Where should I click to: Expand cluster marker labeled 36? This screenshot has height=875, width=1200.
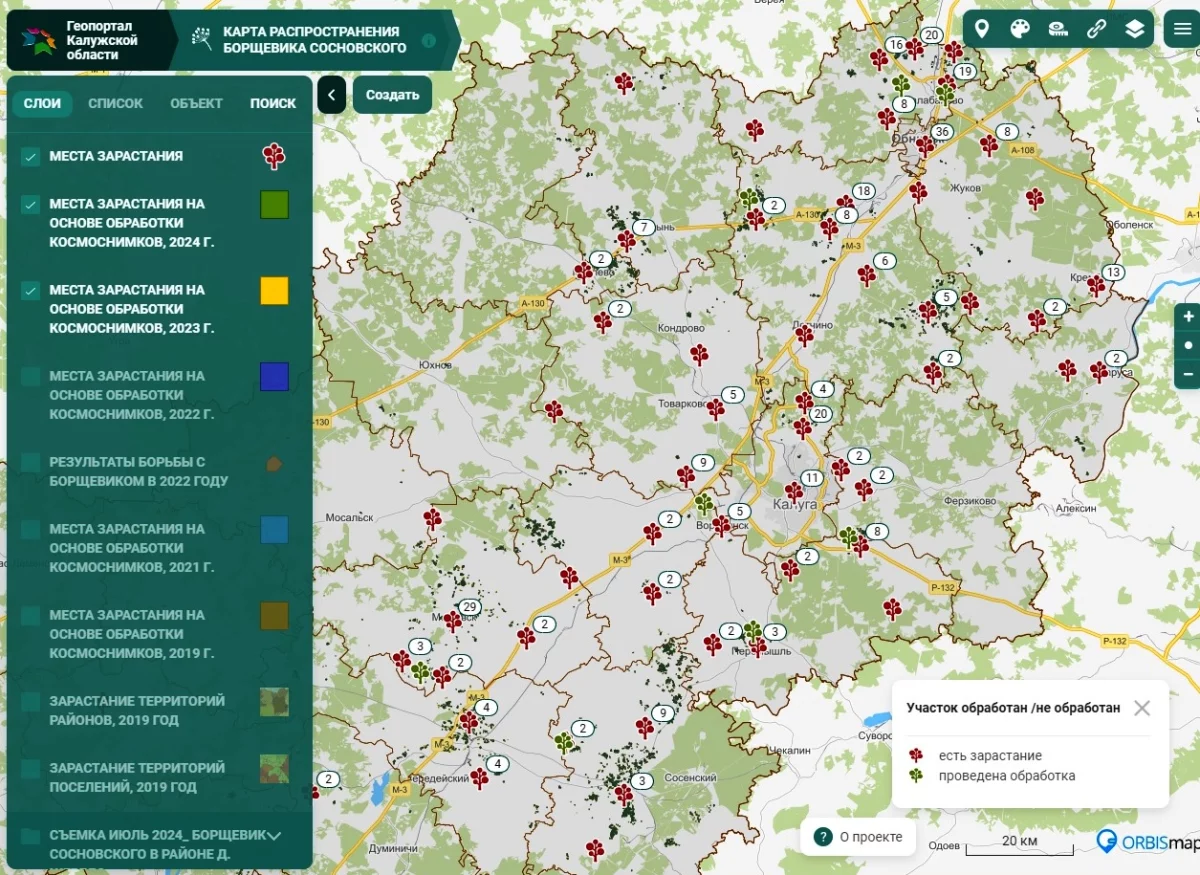[941, 132]
